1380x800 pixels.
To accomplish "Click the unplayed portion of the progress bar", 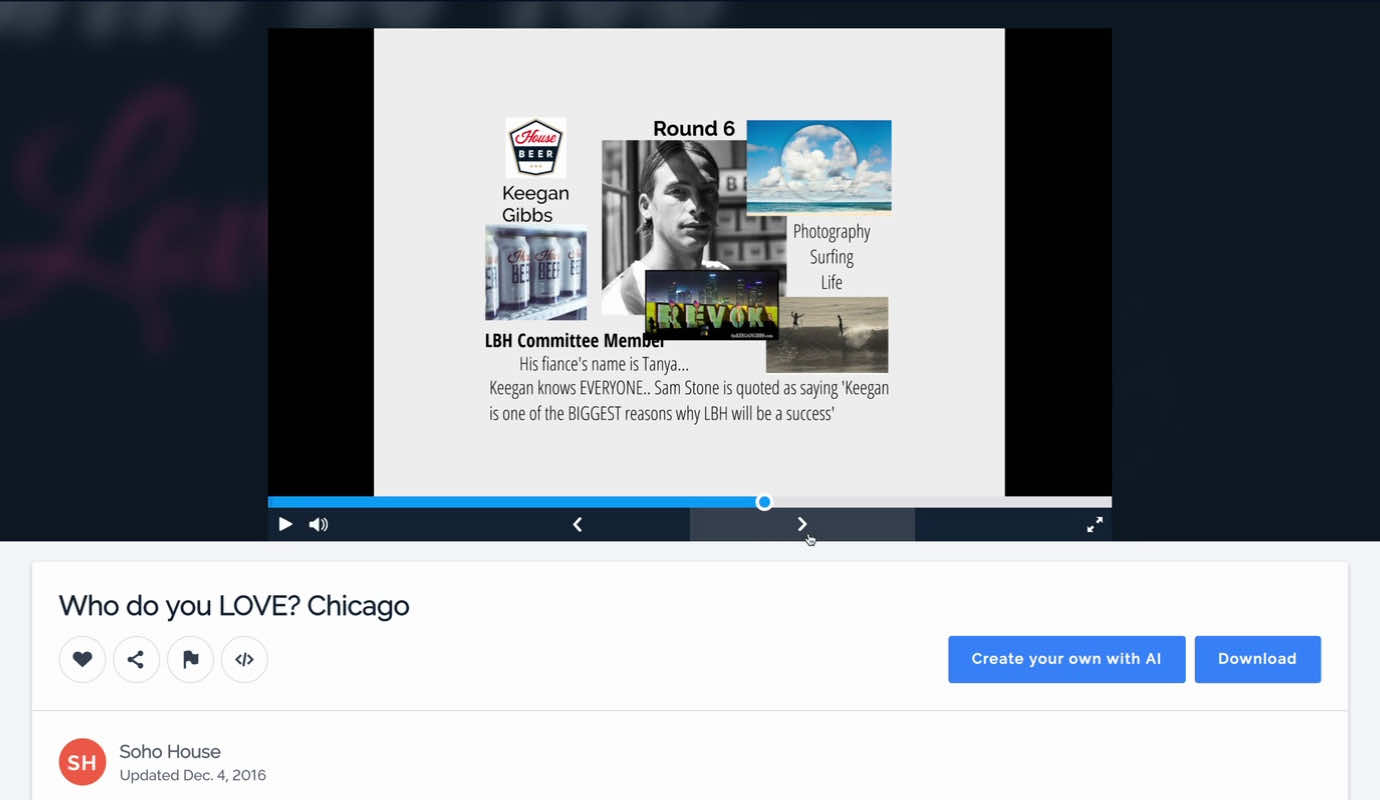I will click(x=940, y=502).
